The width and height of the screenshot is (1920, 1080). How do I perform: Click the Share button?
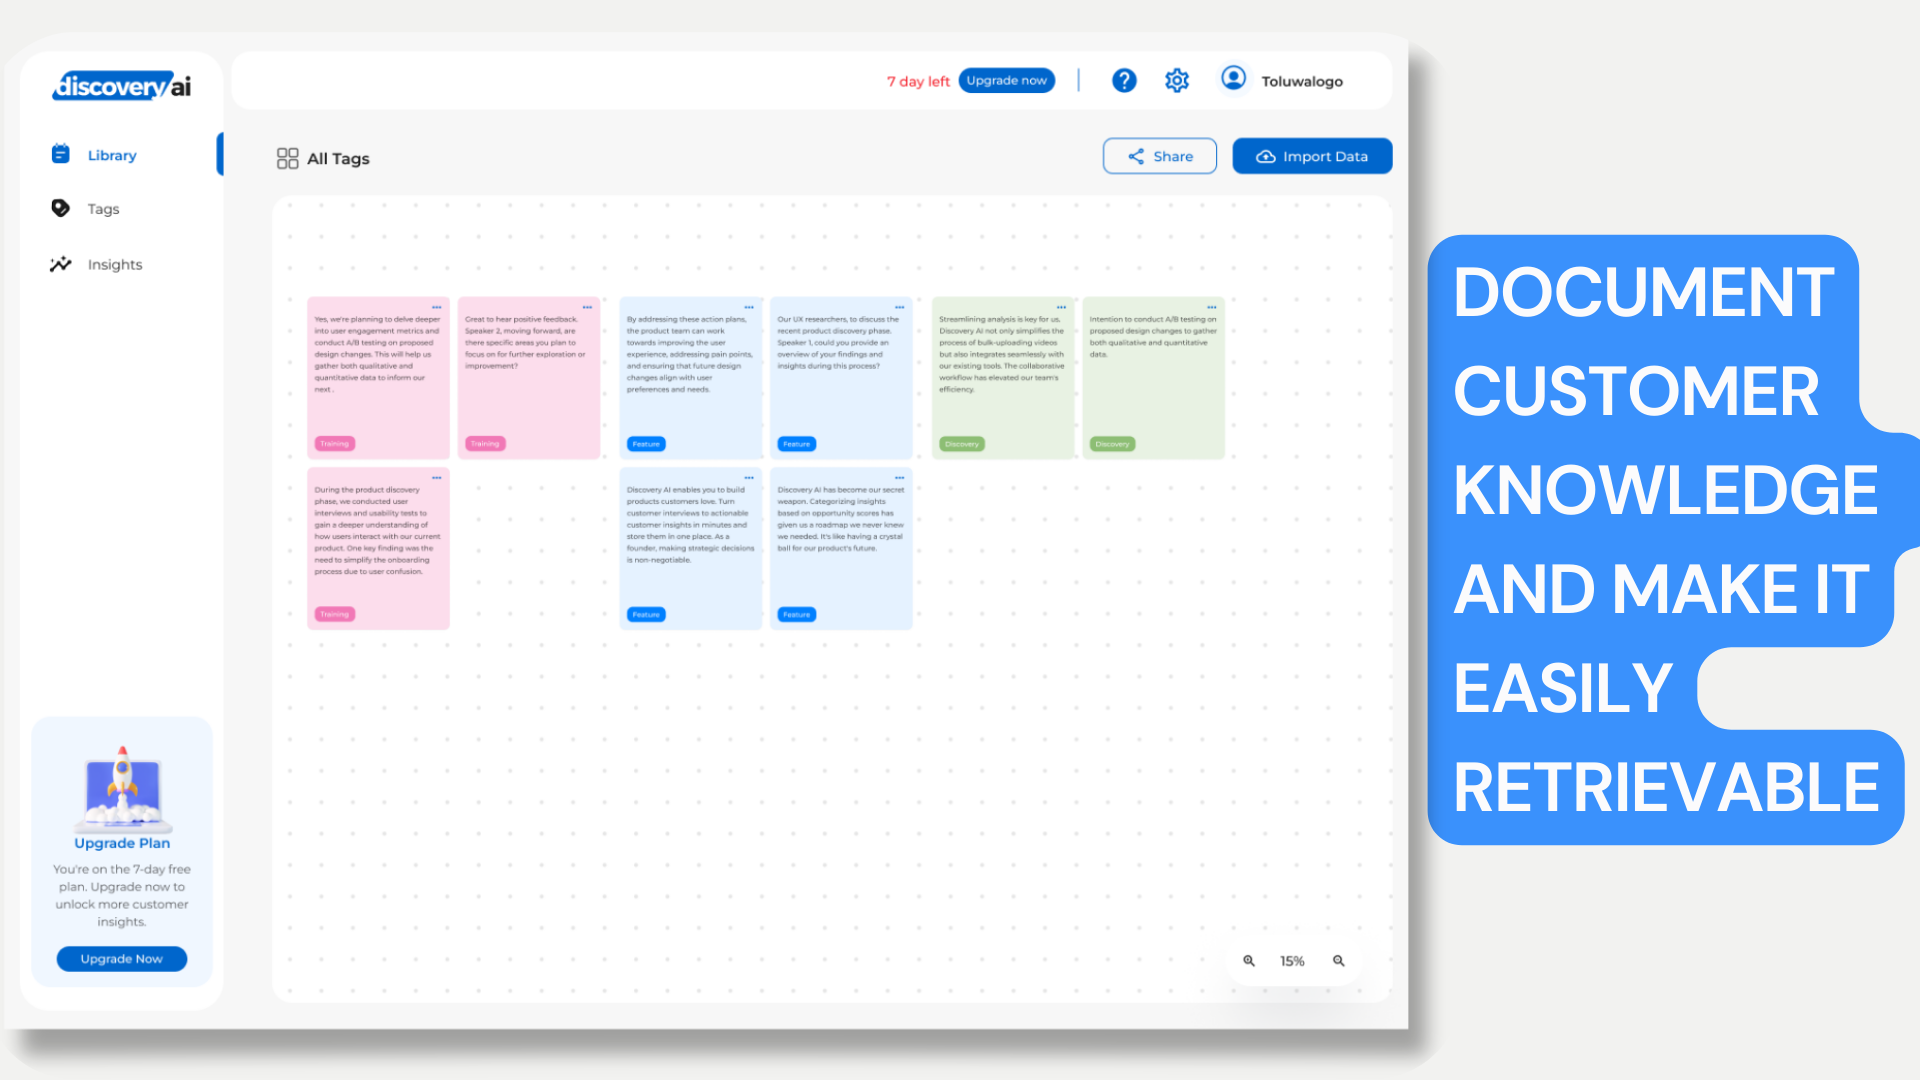[1159, 156]
